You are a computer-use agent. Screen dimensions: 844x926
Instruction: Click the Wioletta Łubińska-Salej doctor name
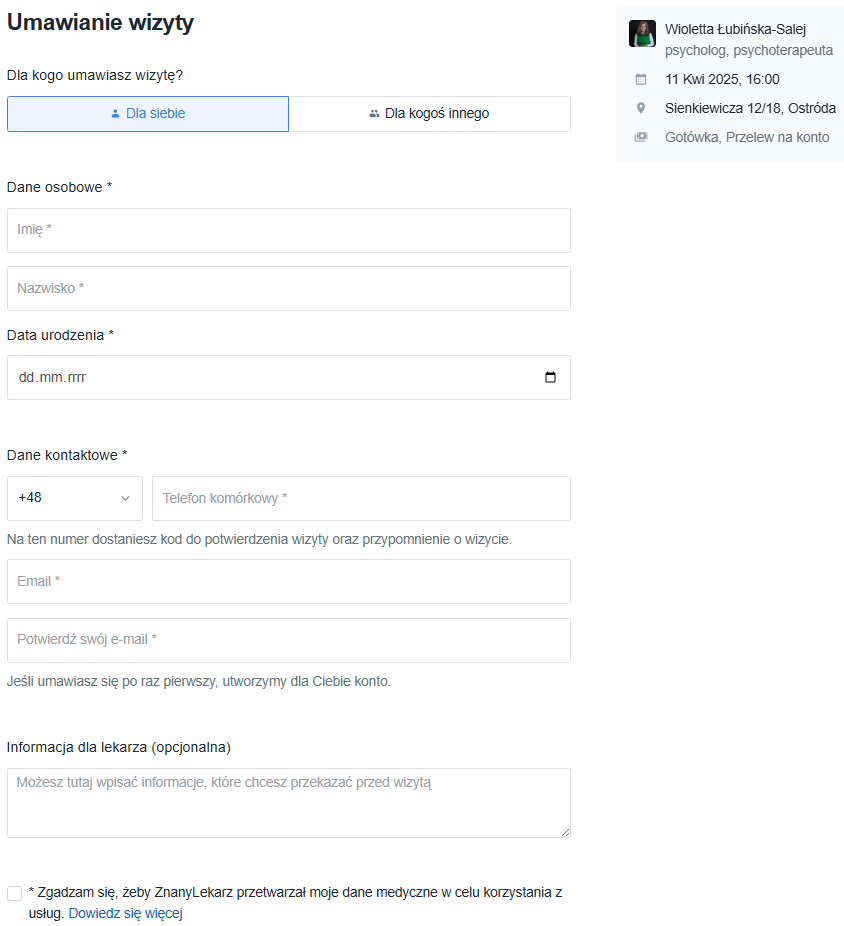click(x=735, y=29)
